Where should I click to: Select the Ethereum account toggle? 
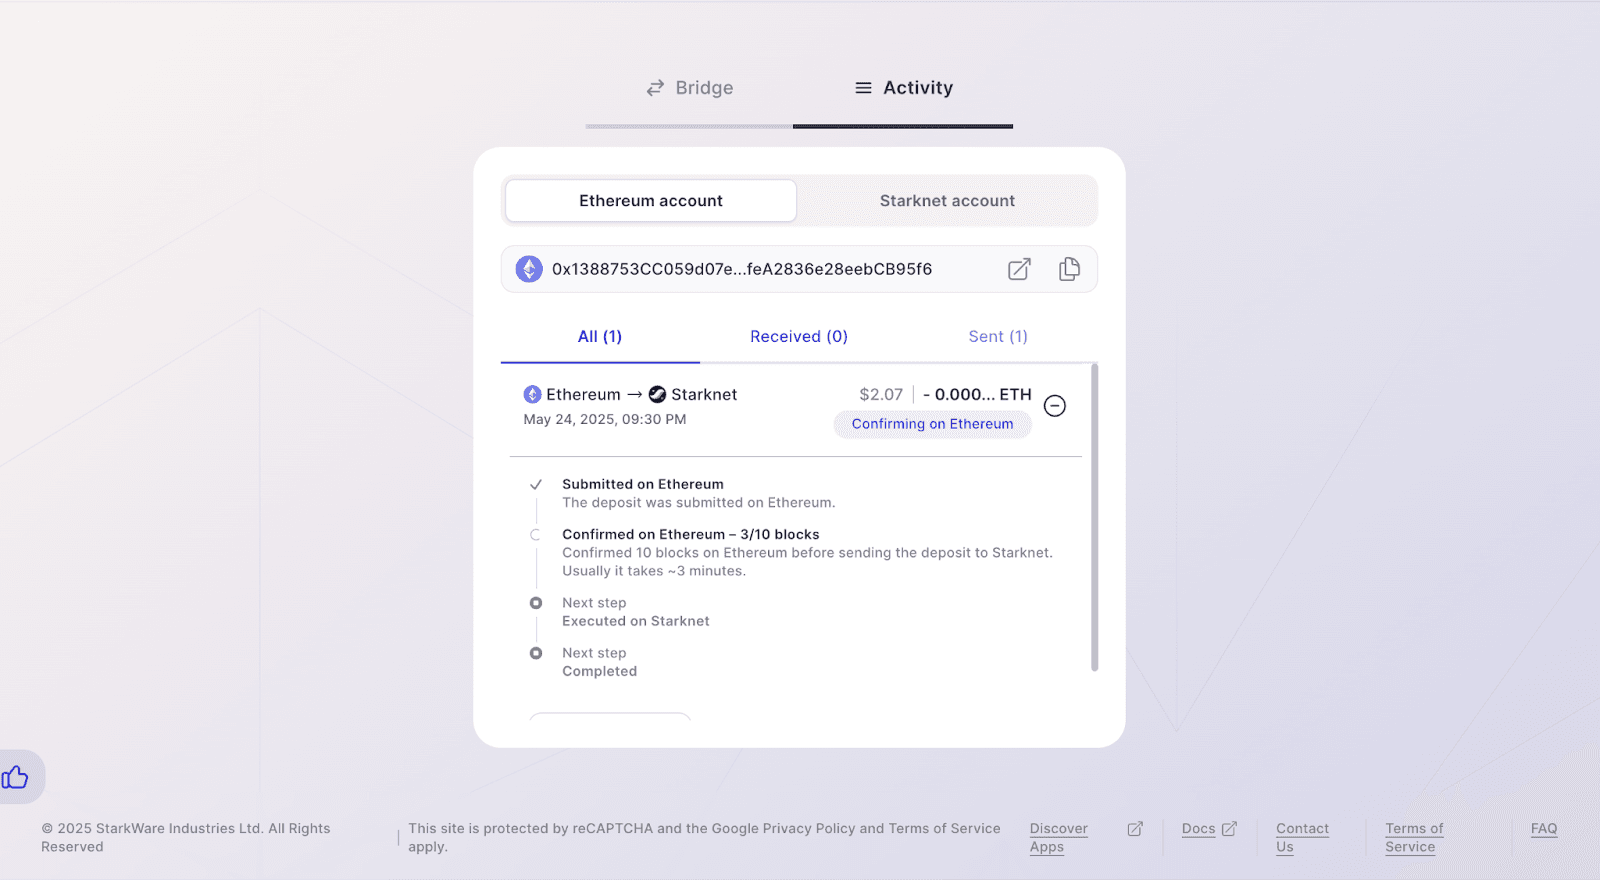pyautogui.click(x=651, y=201)
